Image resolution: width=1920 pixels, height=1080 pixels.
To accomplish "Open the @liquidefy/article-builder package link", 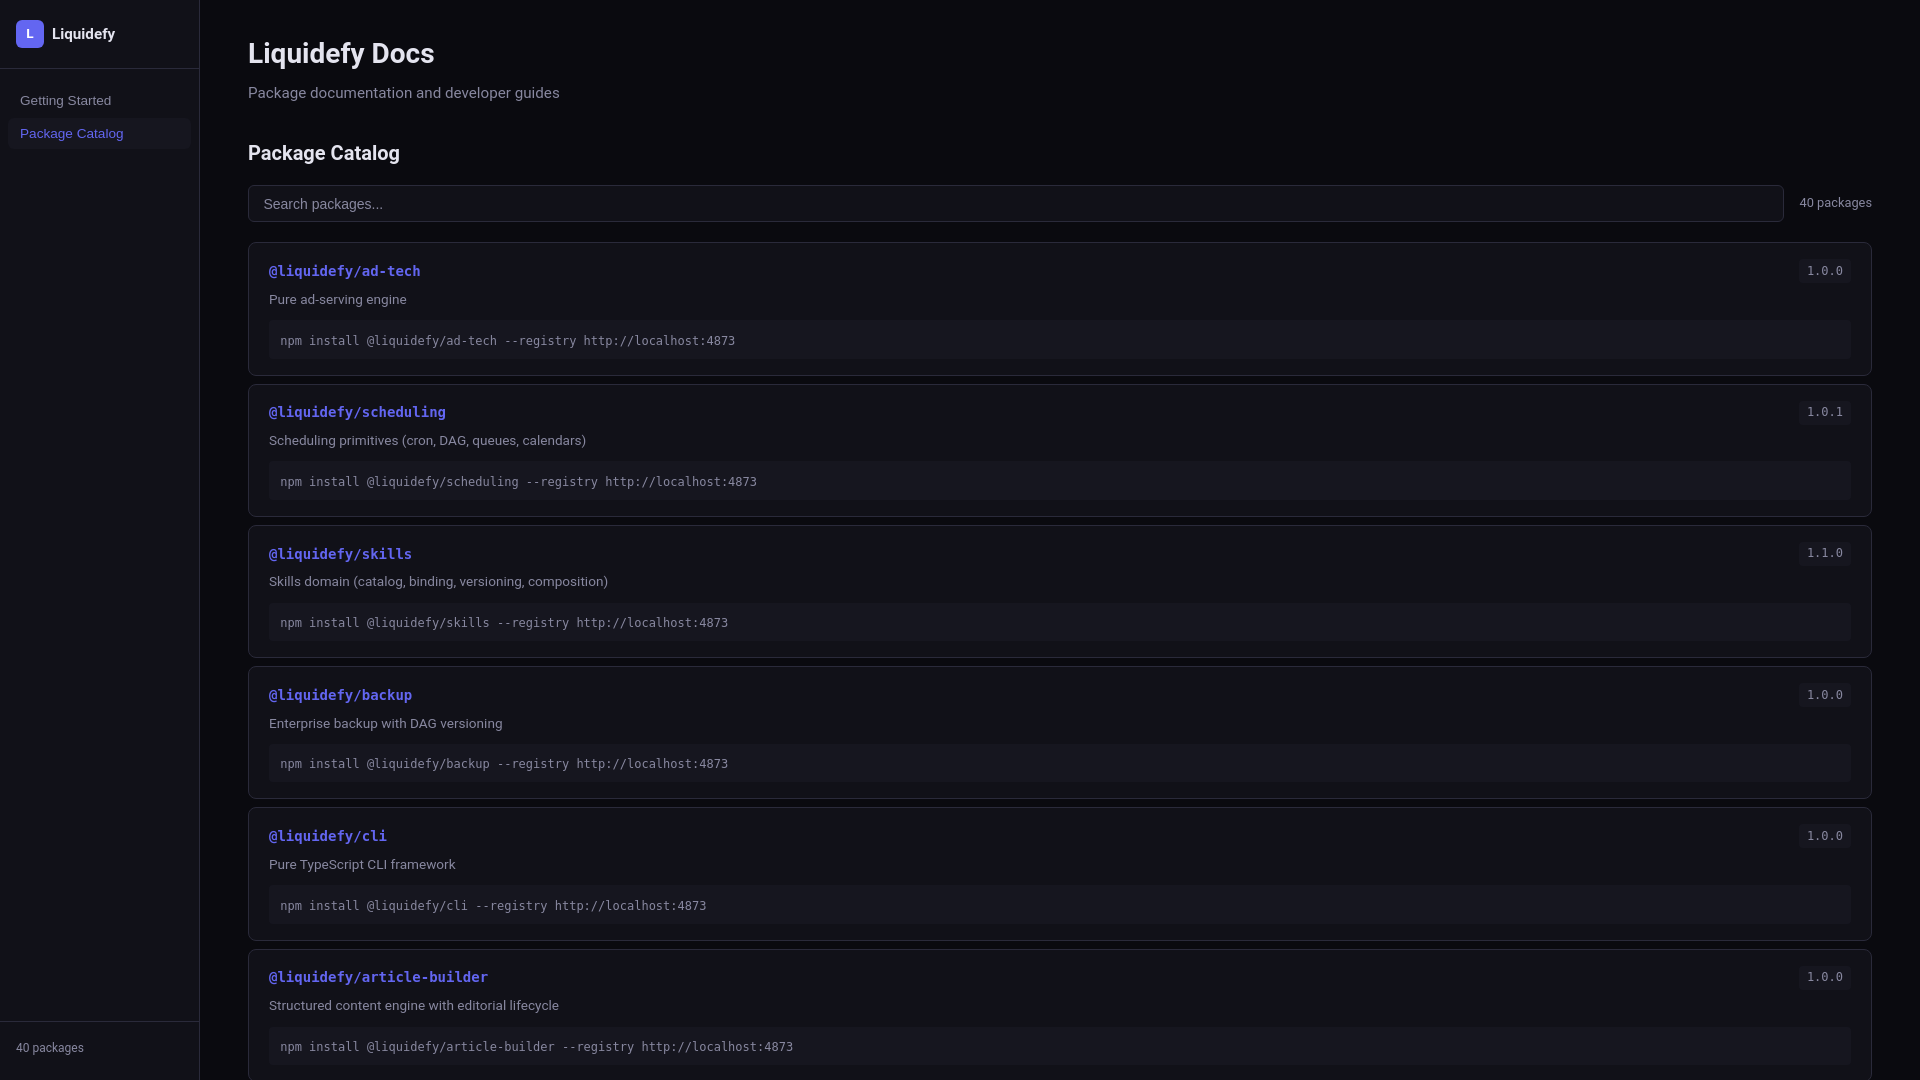I will click(x=378, y=977).
